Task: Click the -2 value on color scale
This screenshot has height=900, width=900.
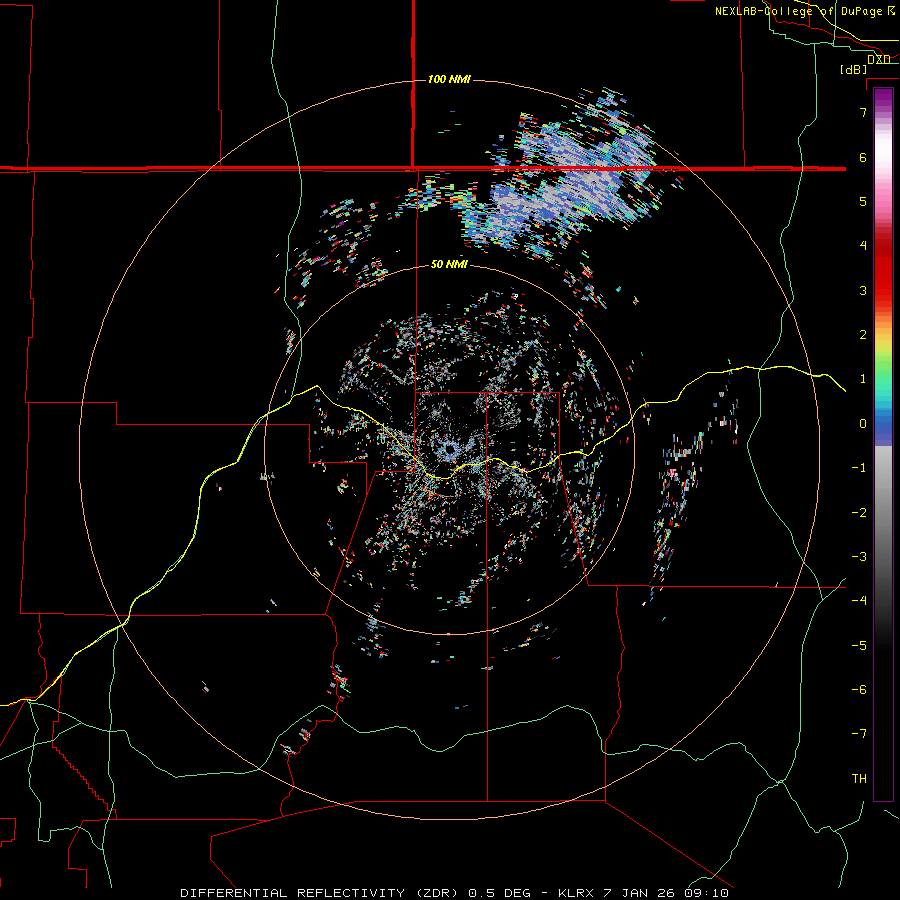Action: click(859, 513)
